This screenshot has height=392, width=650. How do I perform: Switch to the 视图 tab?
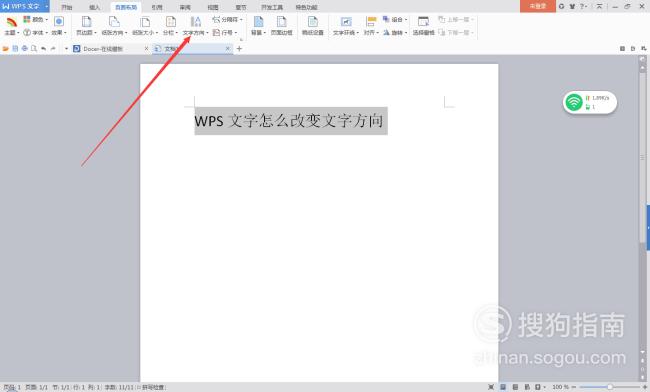213,7
